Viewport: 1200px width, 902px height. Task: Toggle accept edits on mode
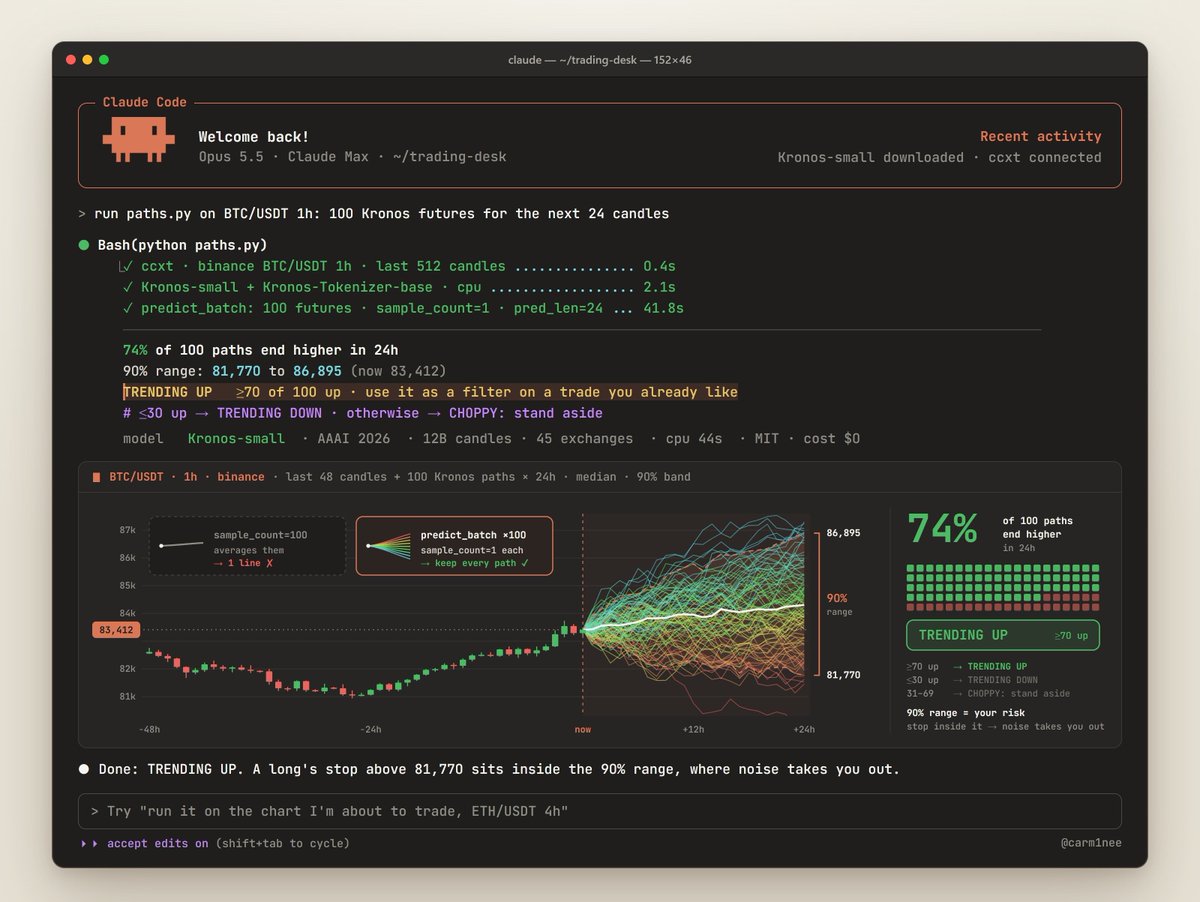[158, 844]
